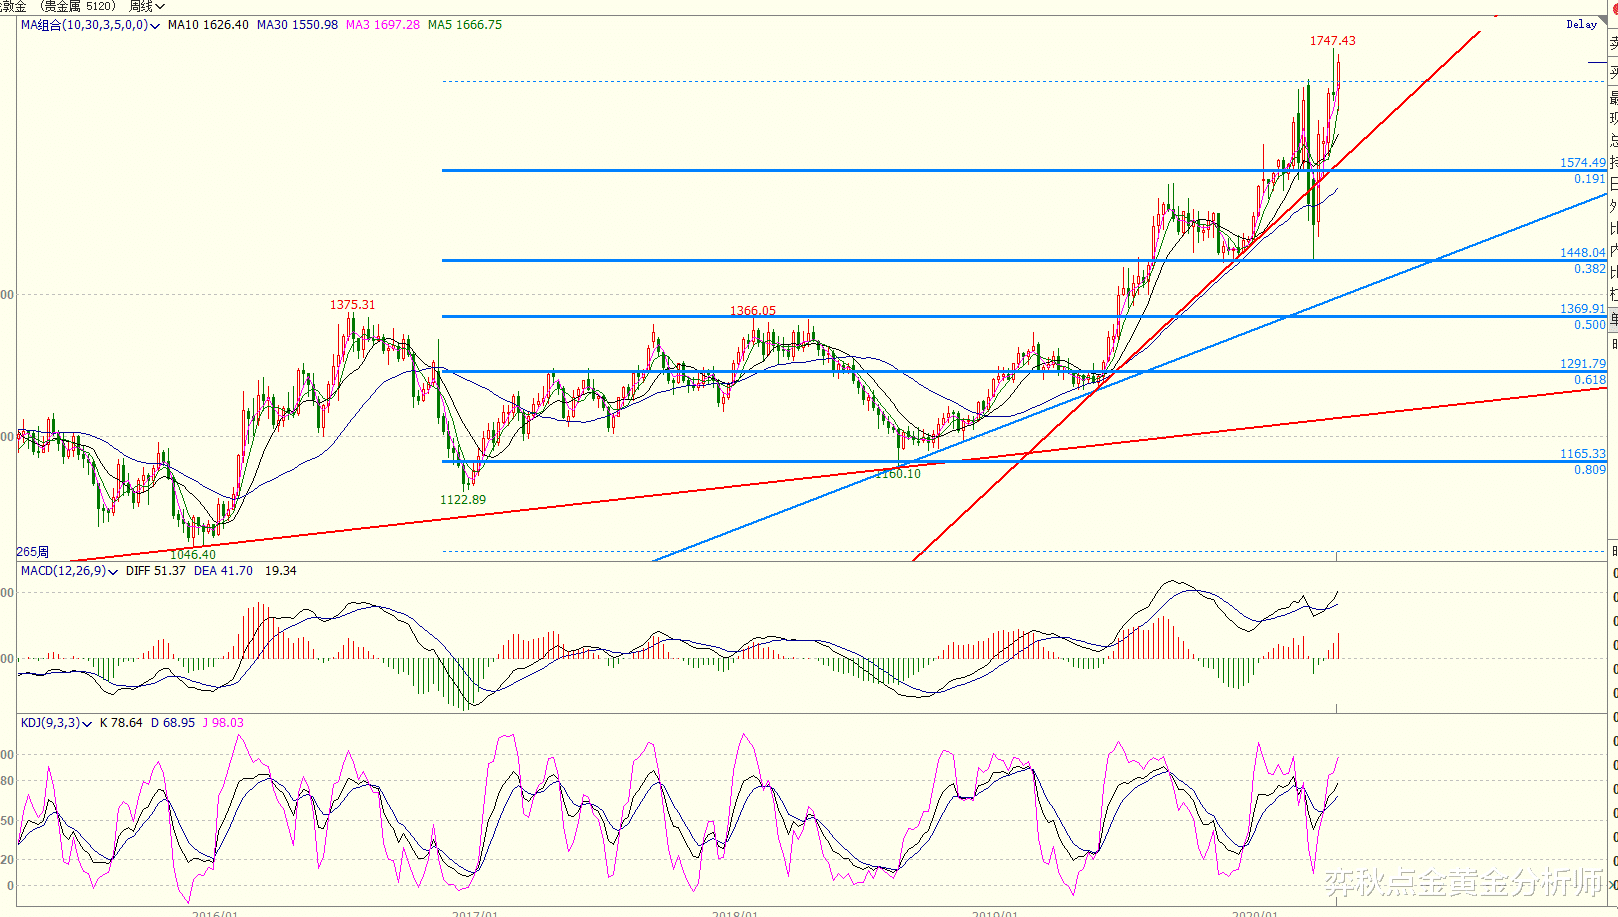This screenshot has height=917, width=1618.
Task: Click the MA10 1626.40 value
Action: click(x=208, y=25)
